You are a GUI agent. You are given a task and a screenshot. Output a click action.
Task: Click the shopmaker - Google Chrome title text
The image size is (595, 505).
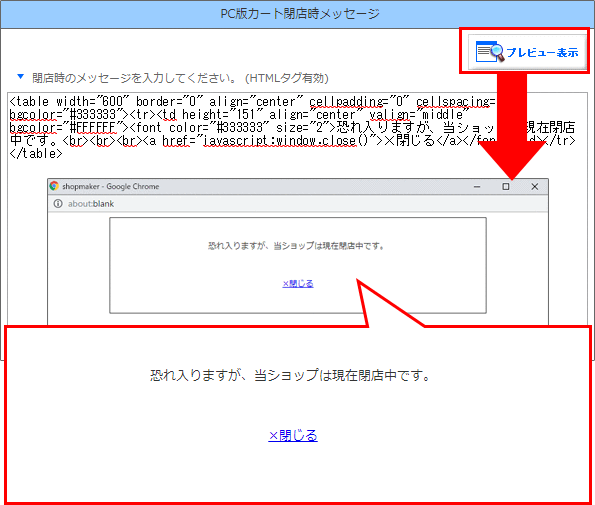point(110,186)
